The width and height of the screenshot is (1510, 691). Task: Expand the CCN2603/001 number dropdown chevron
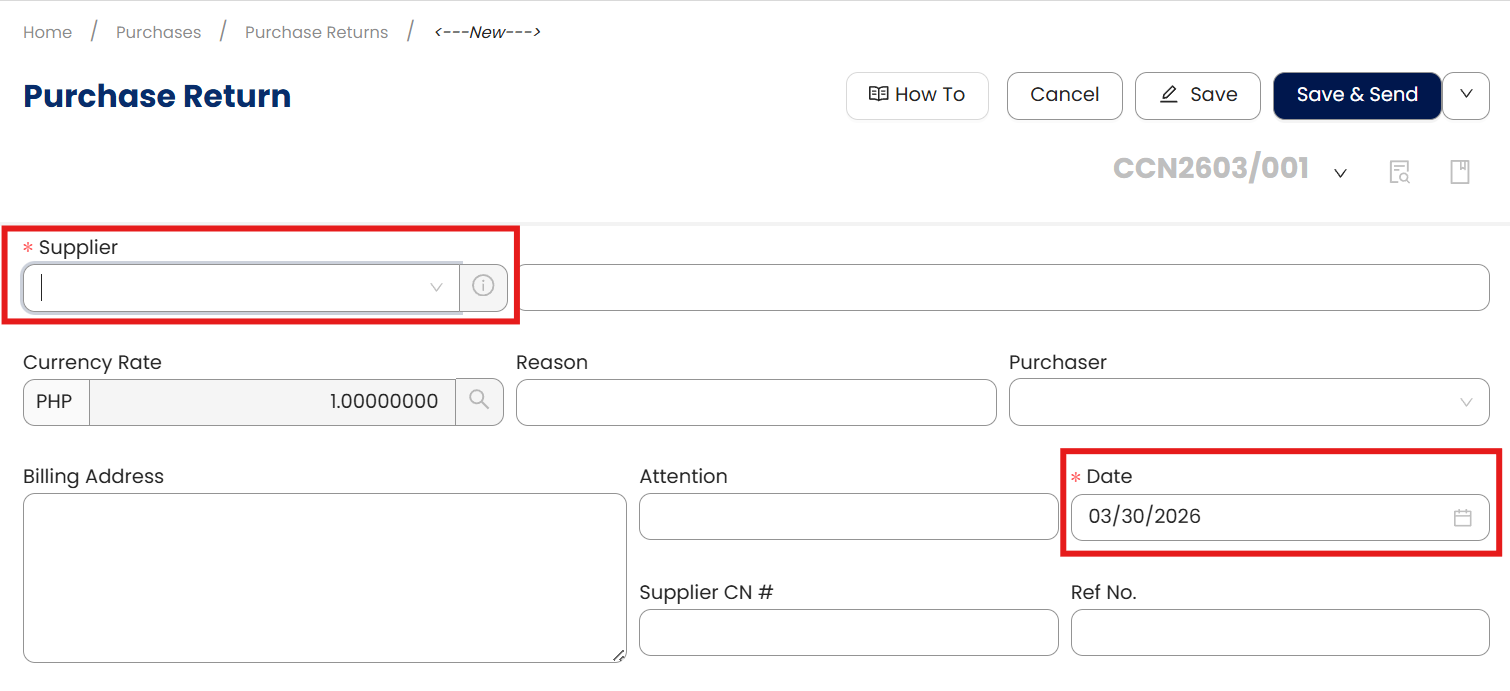[x=1340, y=173]
